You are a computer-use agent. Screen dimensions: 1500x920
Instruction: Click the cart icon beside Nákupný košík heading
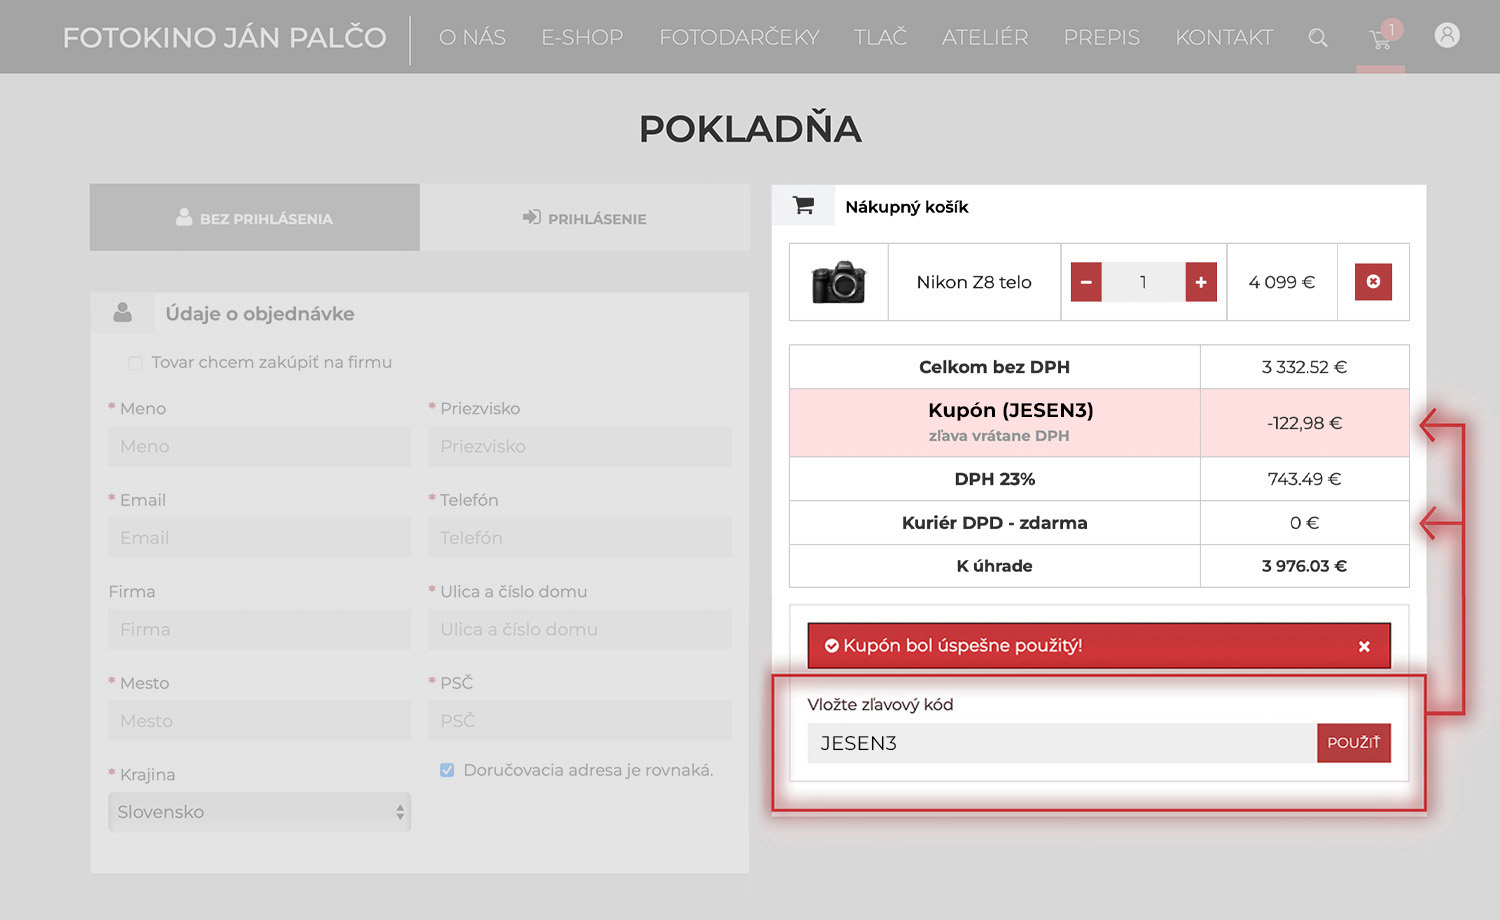803,204
